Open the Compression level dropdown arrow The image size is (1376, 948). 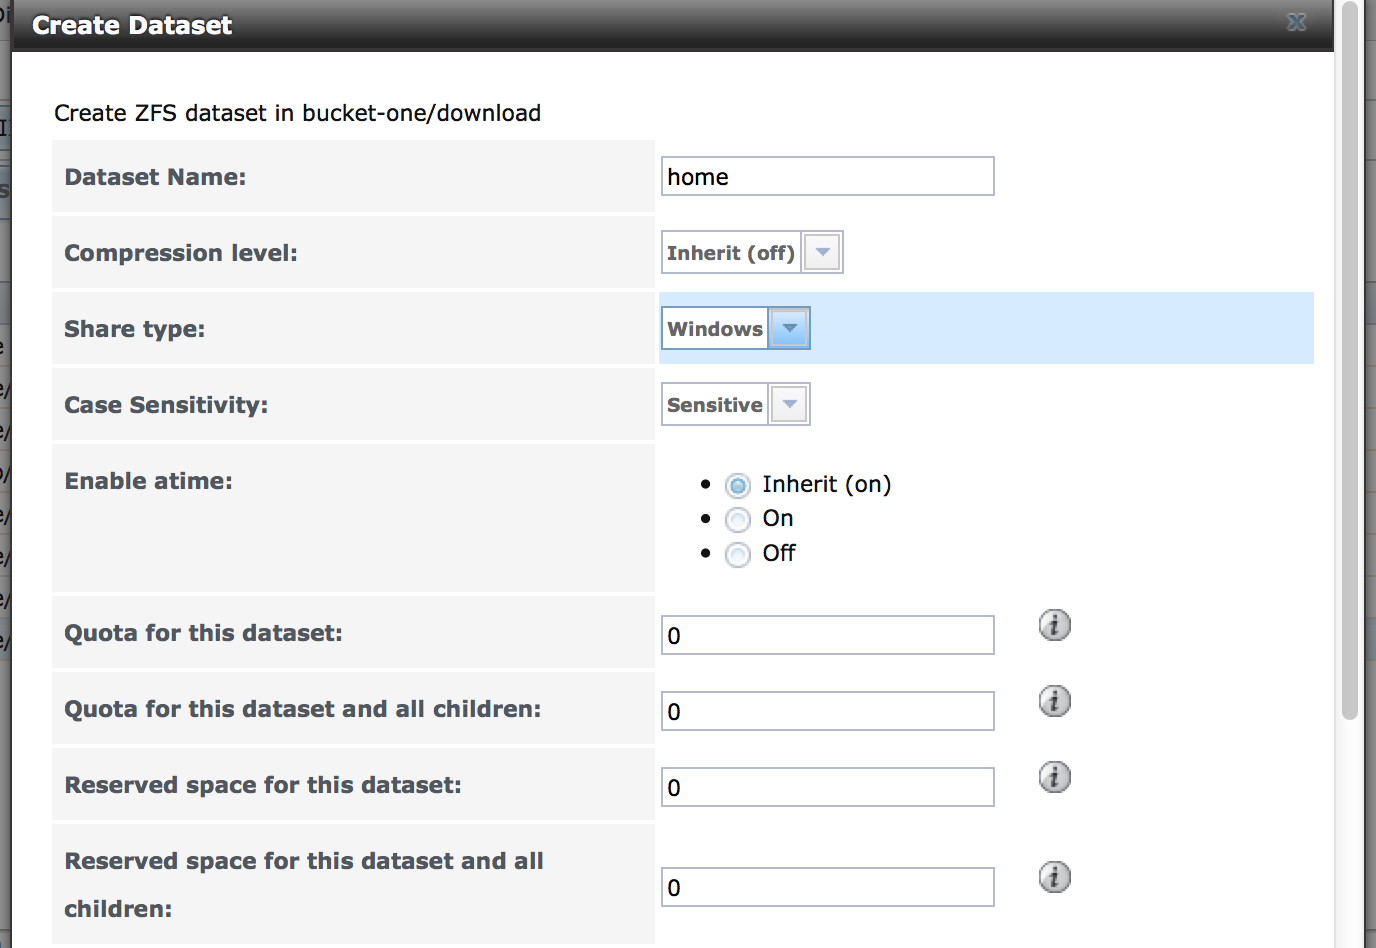[822, 252]
